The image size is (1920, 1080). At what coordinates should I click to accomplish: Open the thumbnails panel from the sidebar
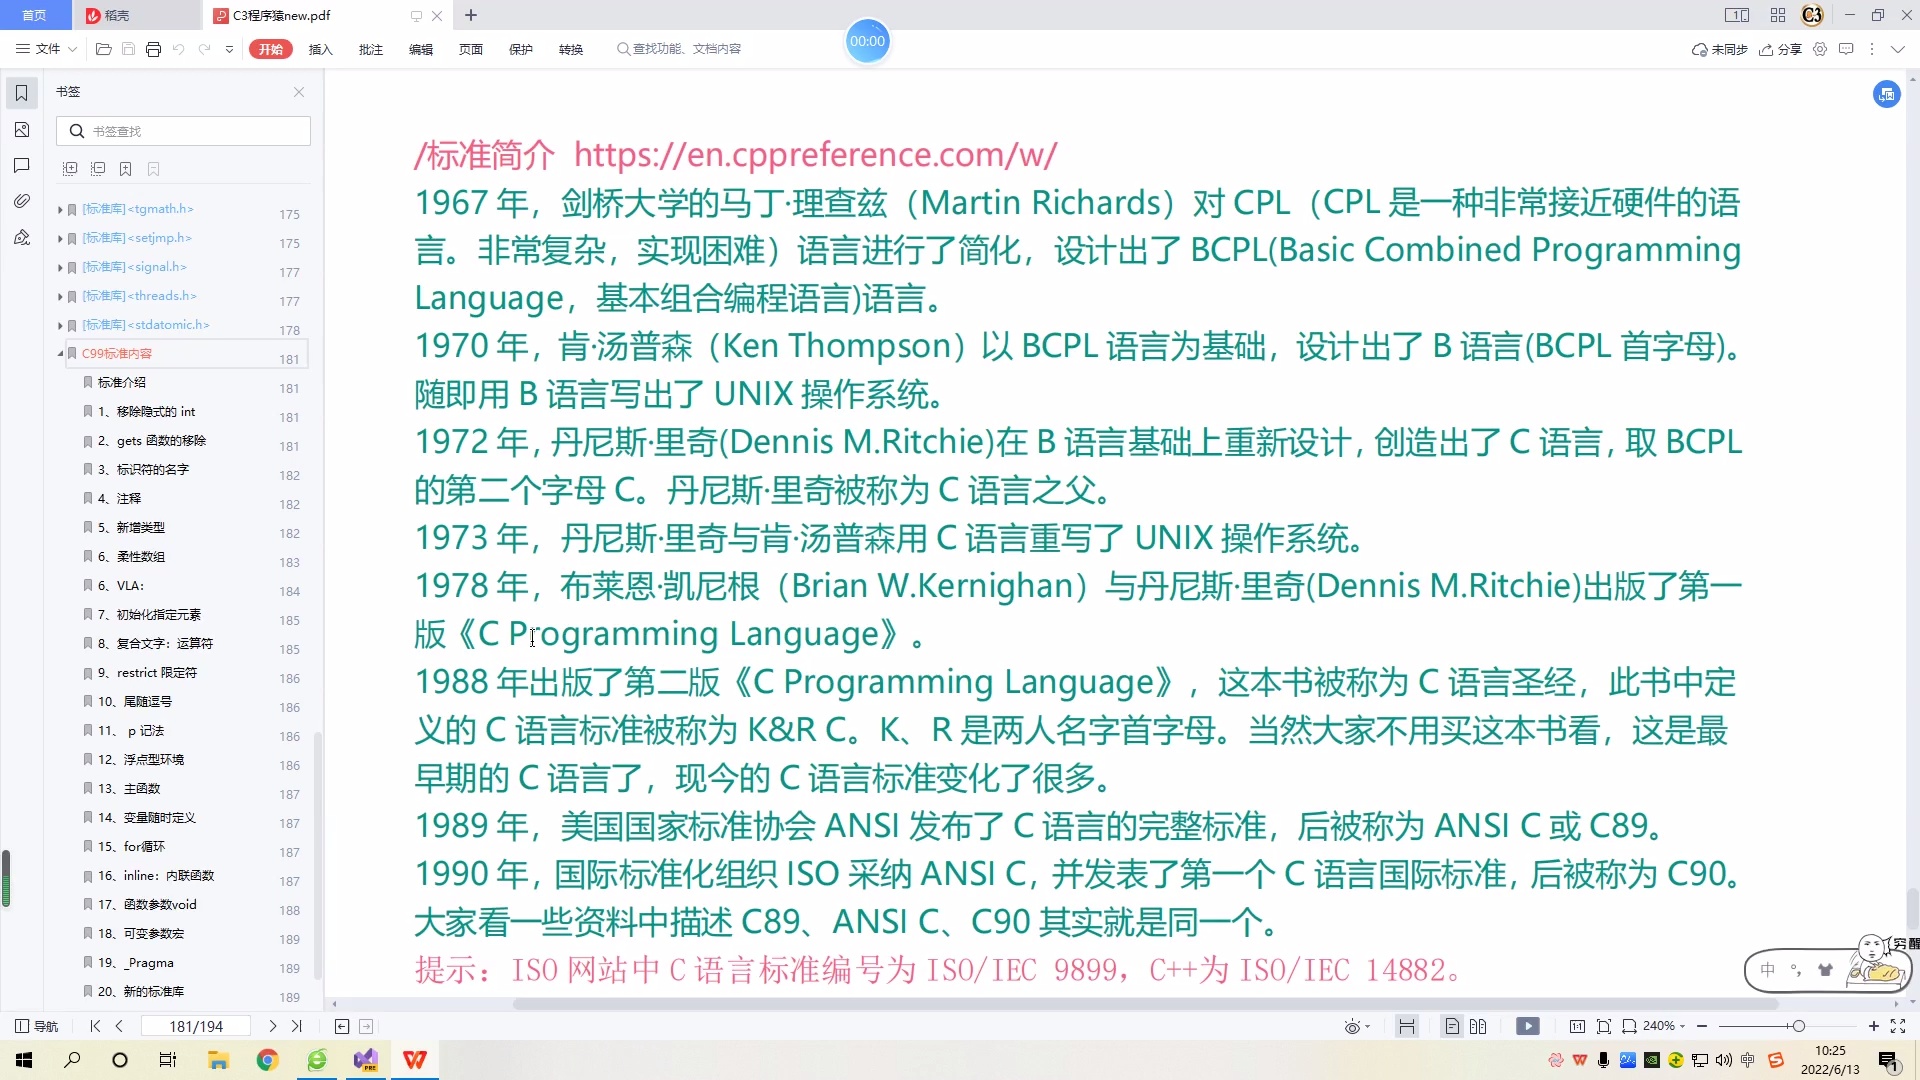coord(21,130)
